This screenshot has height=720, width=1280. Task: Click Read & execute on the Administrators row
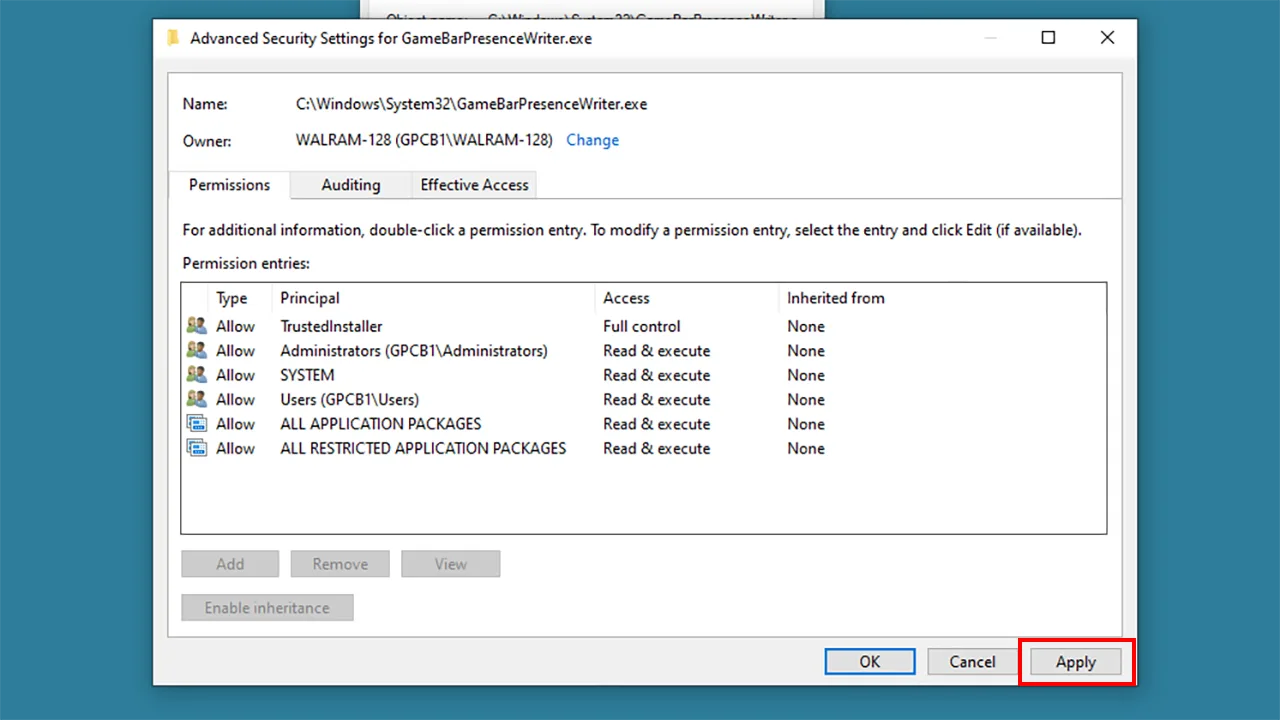coord(656,351)
